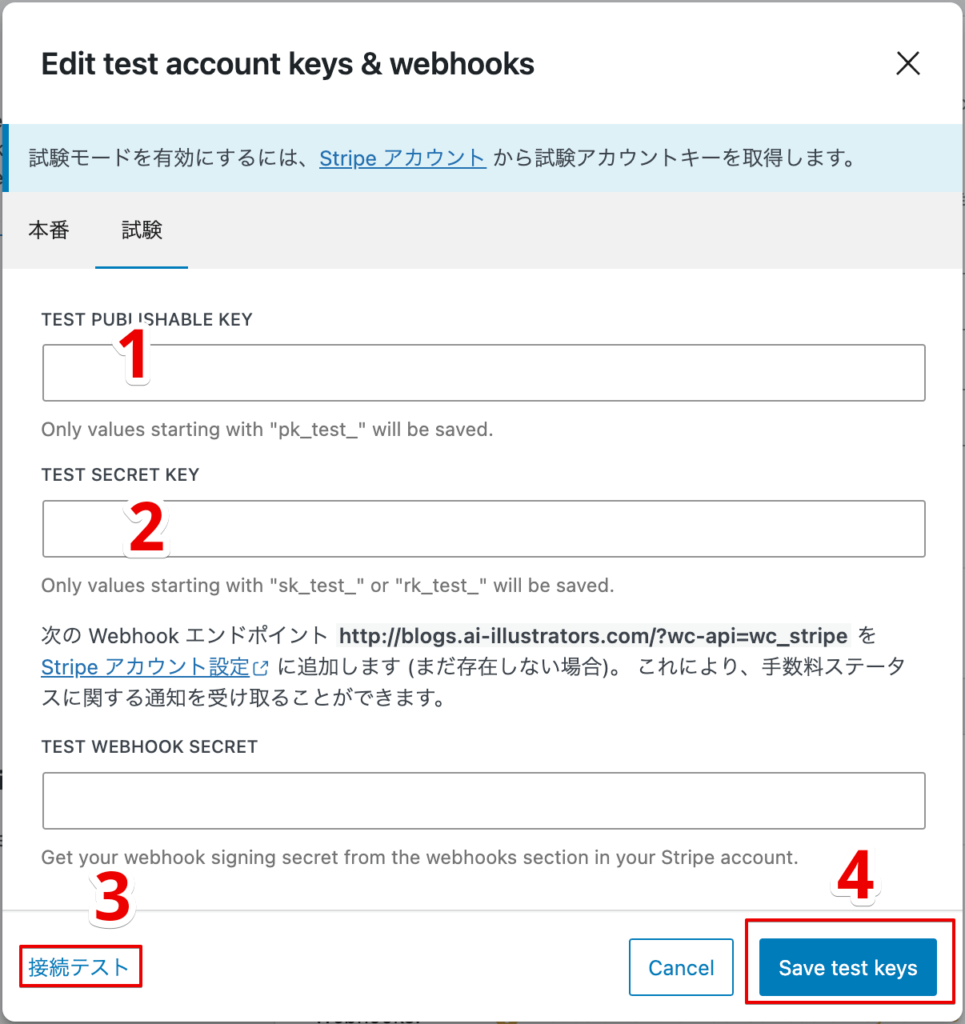Switch to the 本番 tab
This screenshot has width=965, height=1024.
[49, 230]
